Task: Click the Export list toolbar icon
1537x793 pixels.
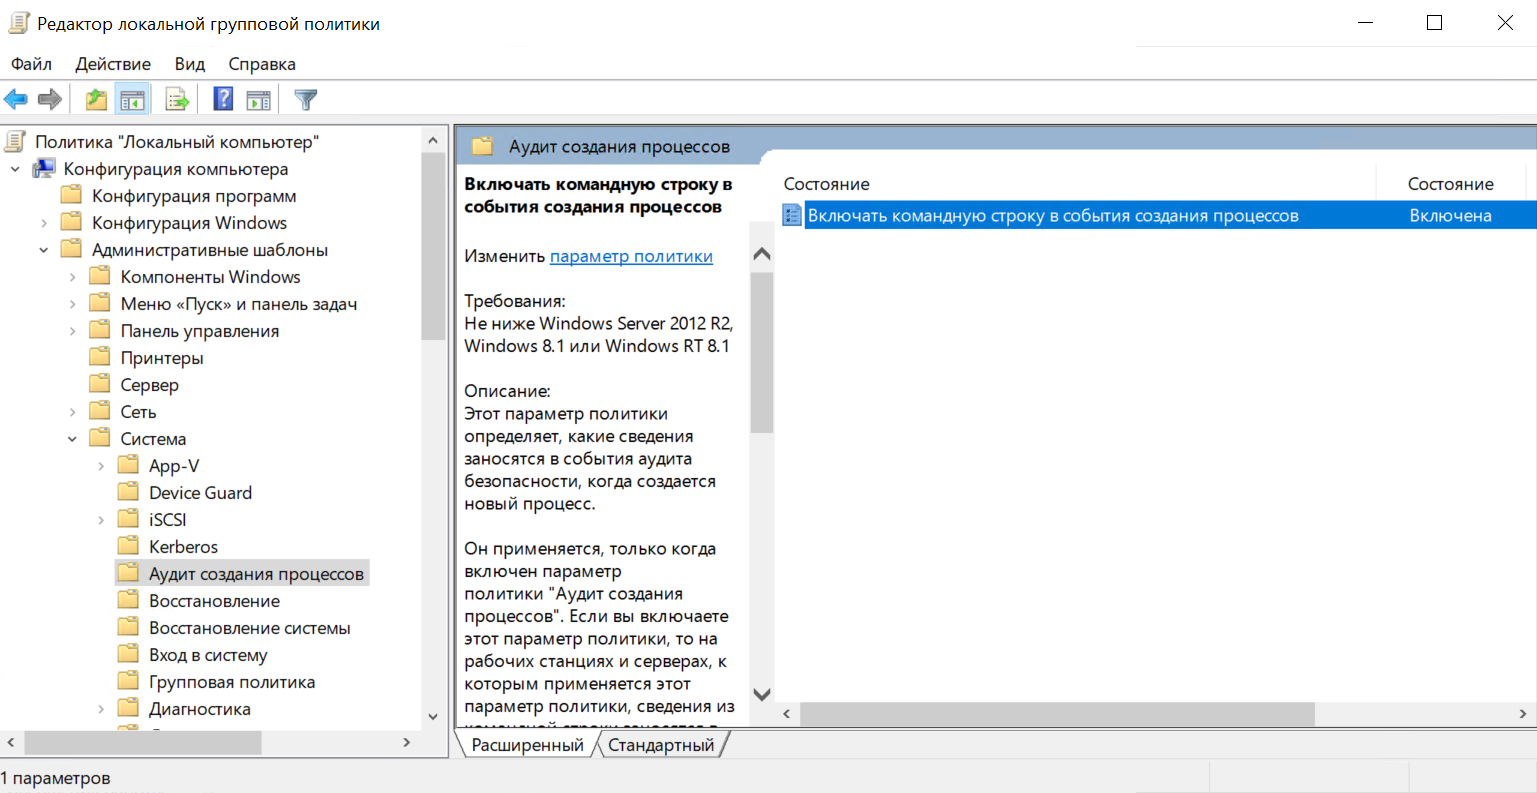Action: 177,99
